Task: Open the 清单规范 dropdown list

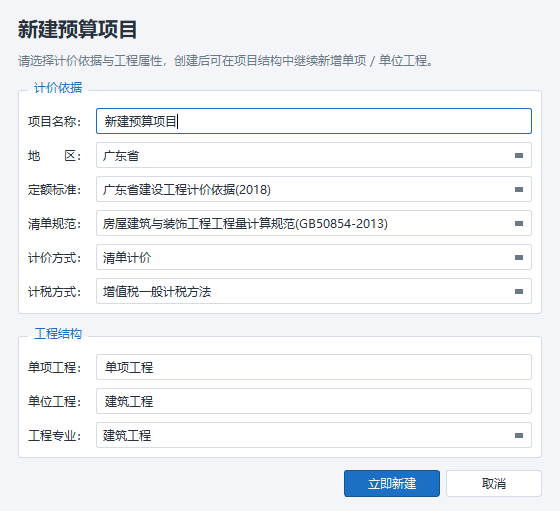Action: (314, 223)
